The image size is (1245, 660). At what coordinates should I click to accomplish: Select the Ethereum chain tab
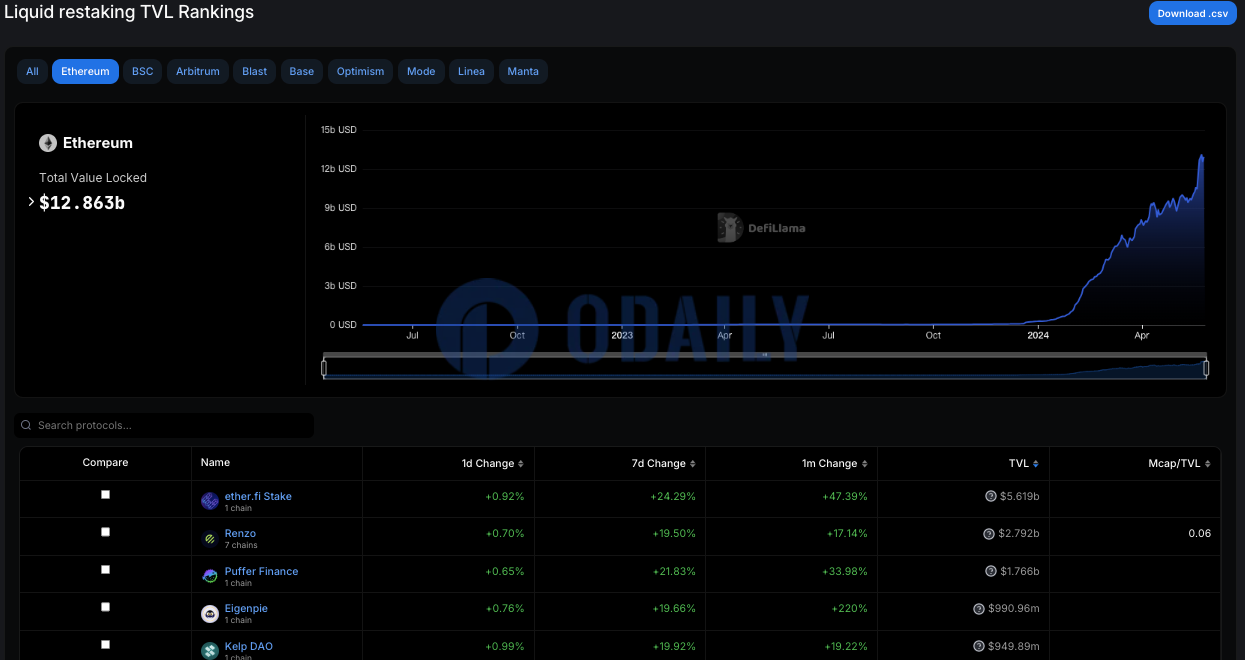(85, 72)
